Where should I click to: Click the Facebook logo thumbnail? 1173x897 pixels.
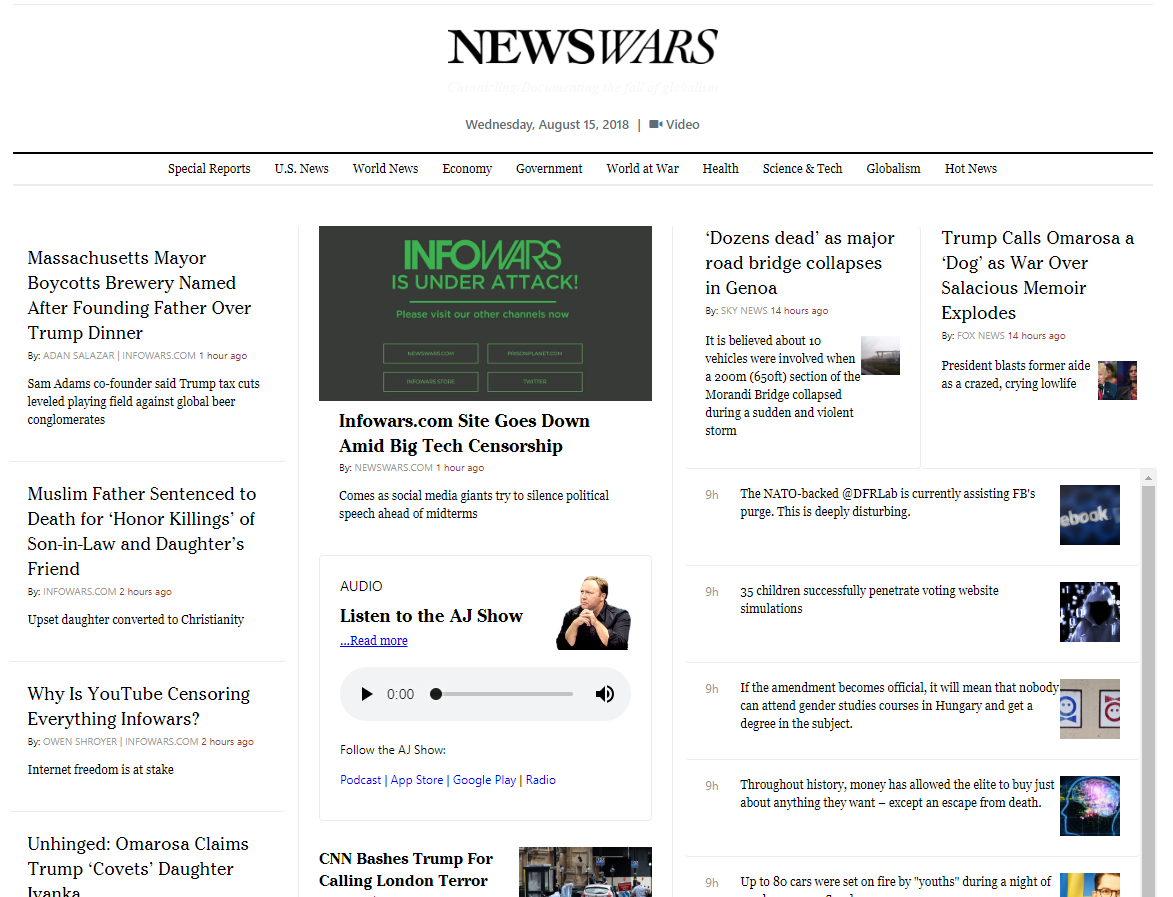tap(1089, 515)
